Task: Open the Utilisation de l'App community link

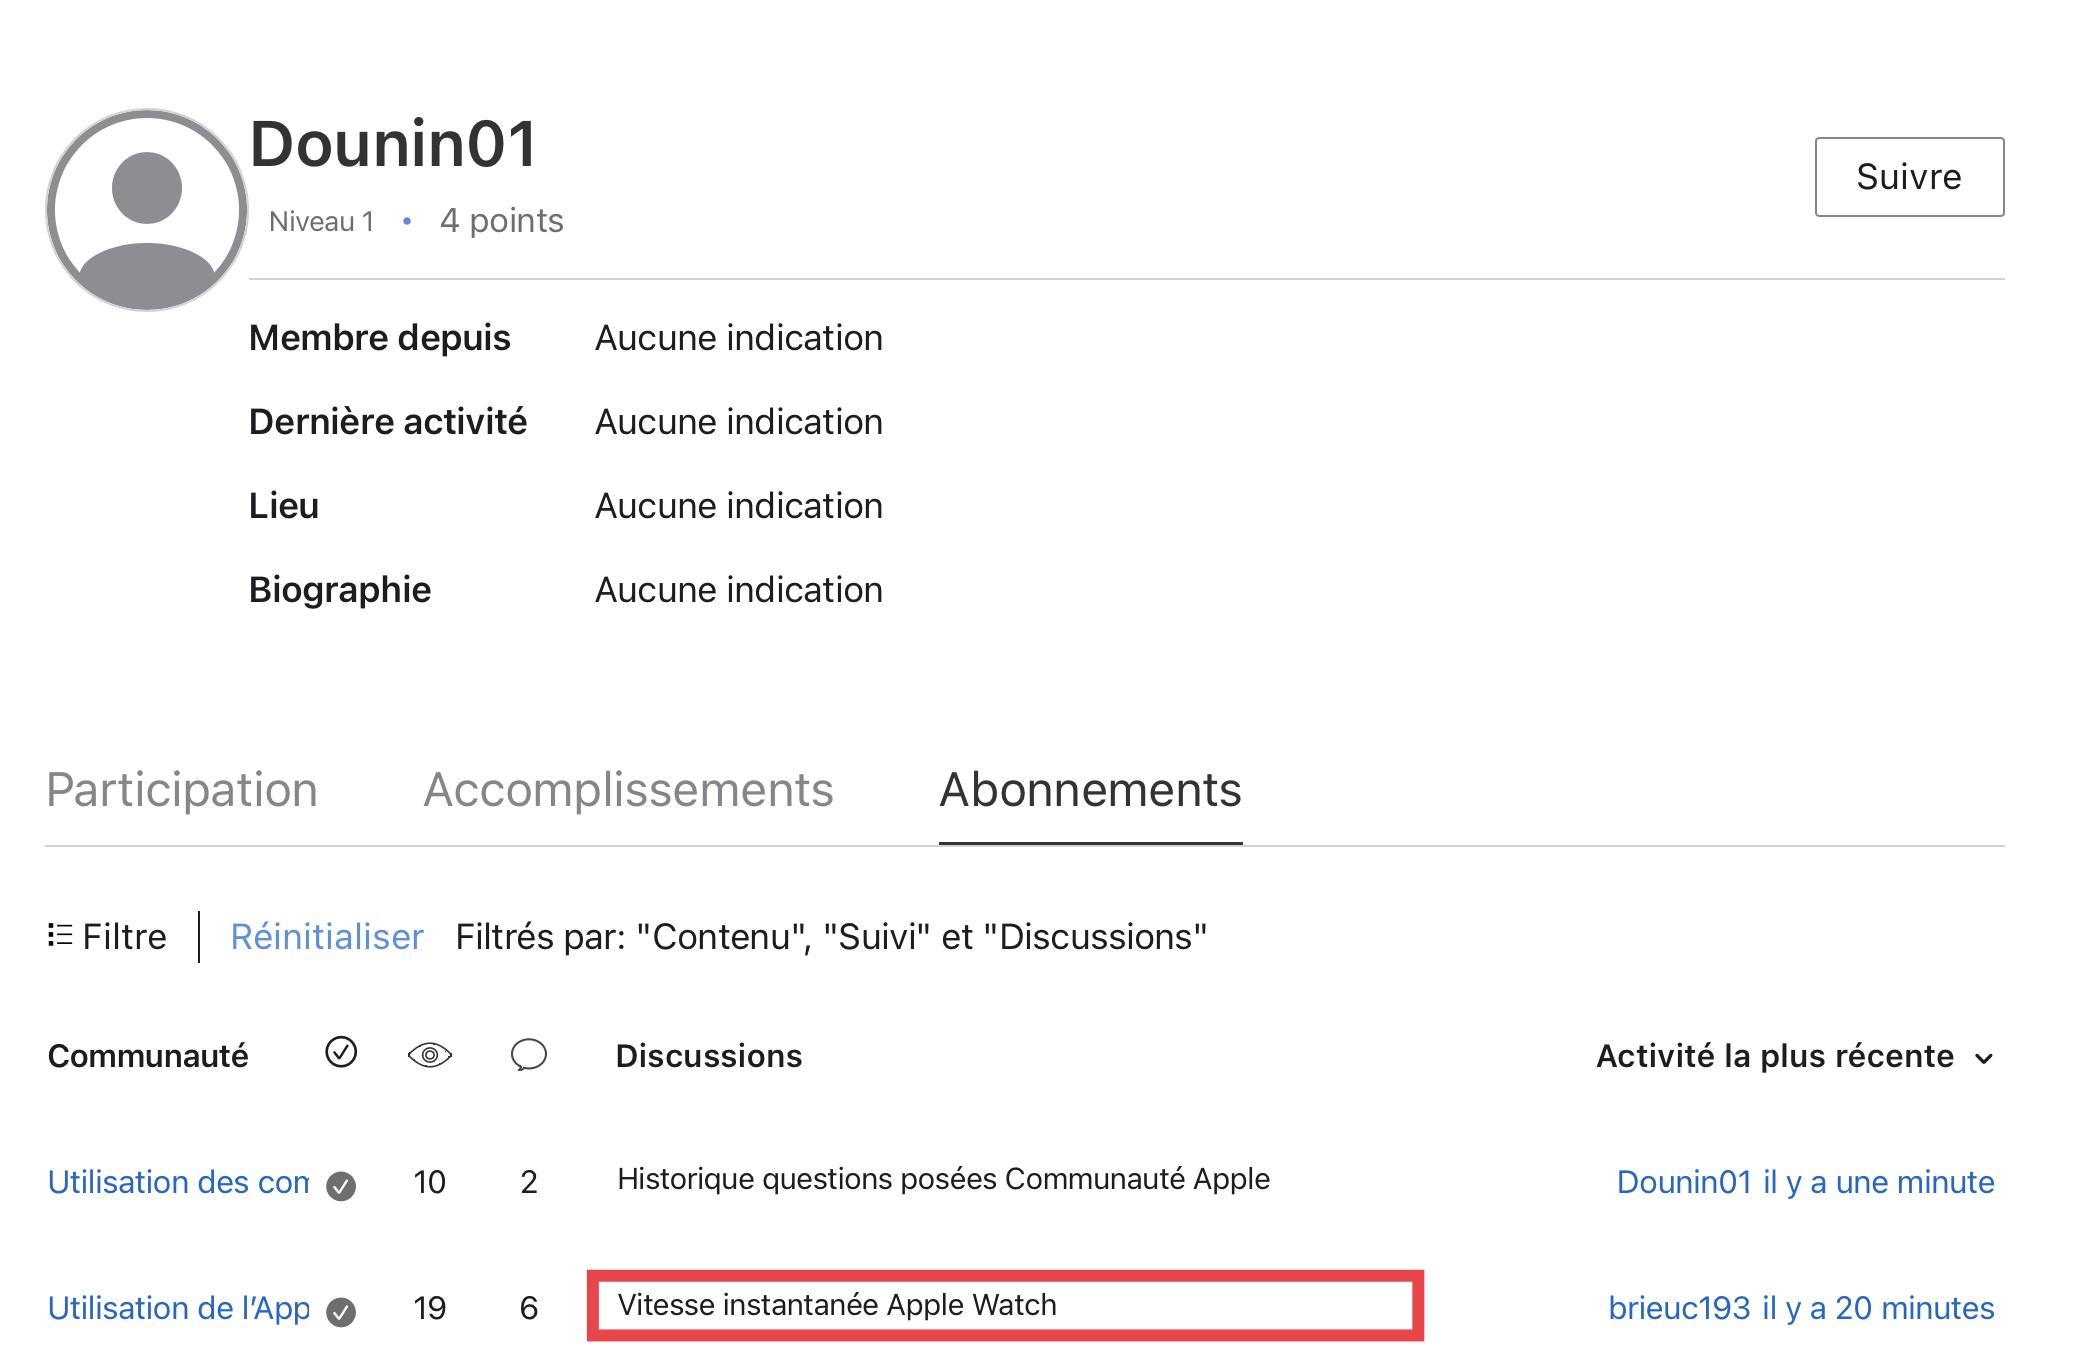Action: (179, 1308)
